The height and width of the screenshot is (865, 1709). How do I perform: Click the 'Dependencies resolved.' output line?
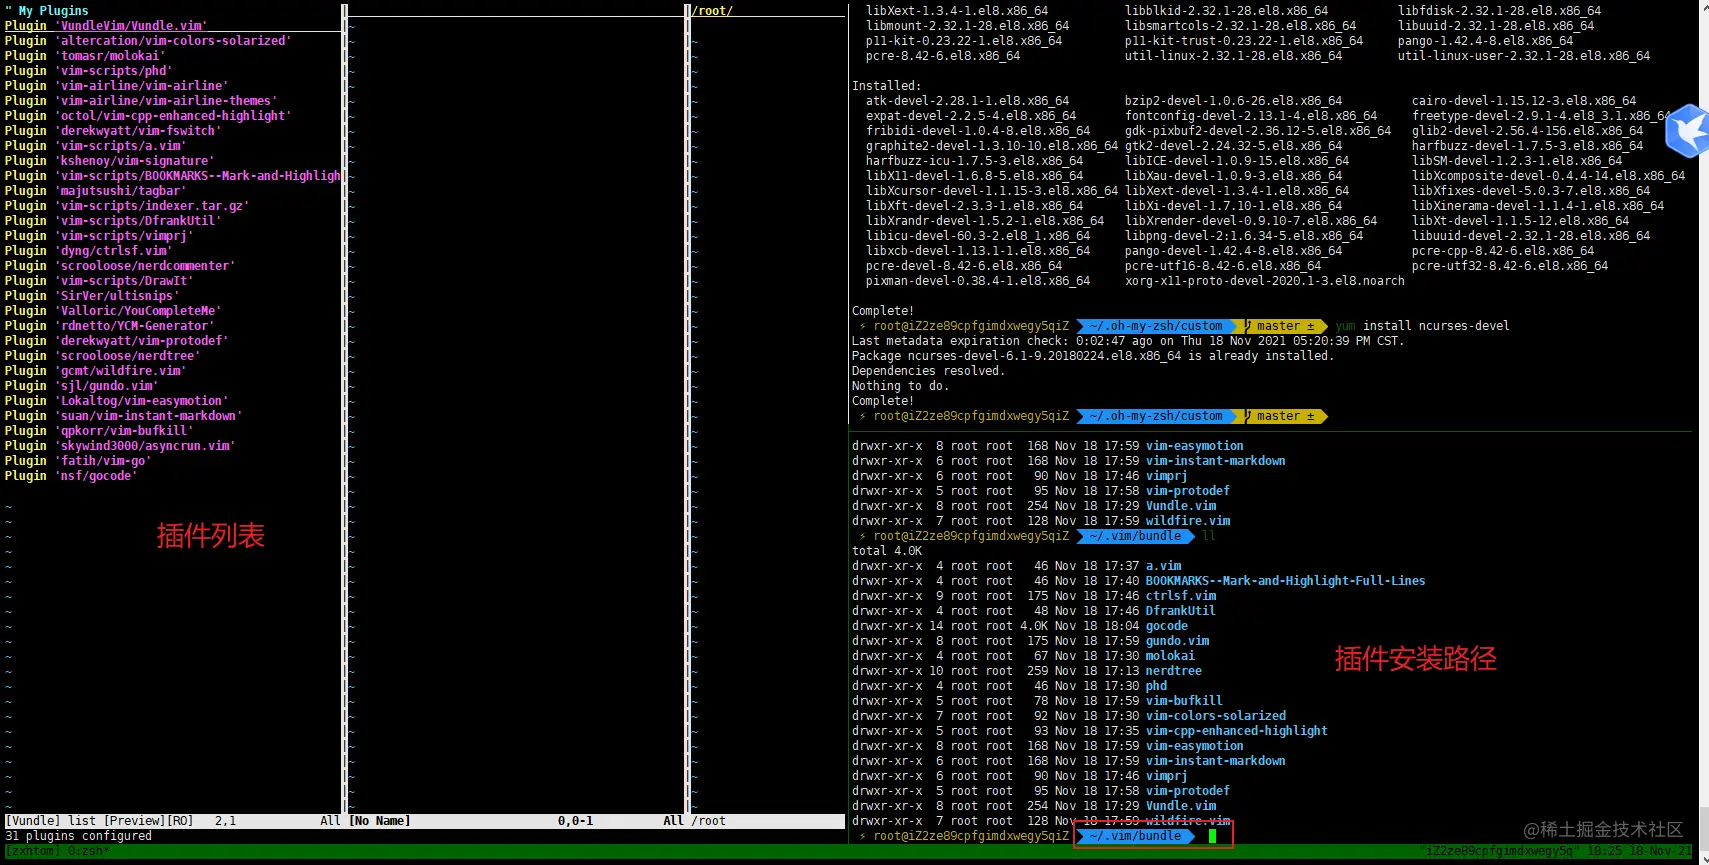(929, 371)
